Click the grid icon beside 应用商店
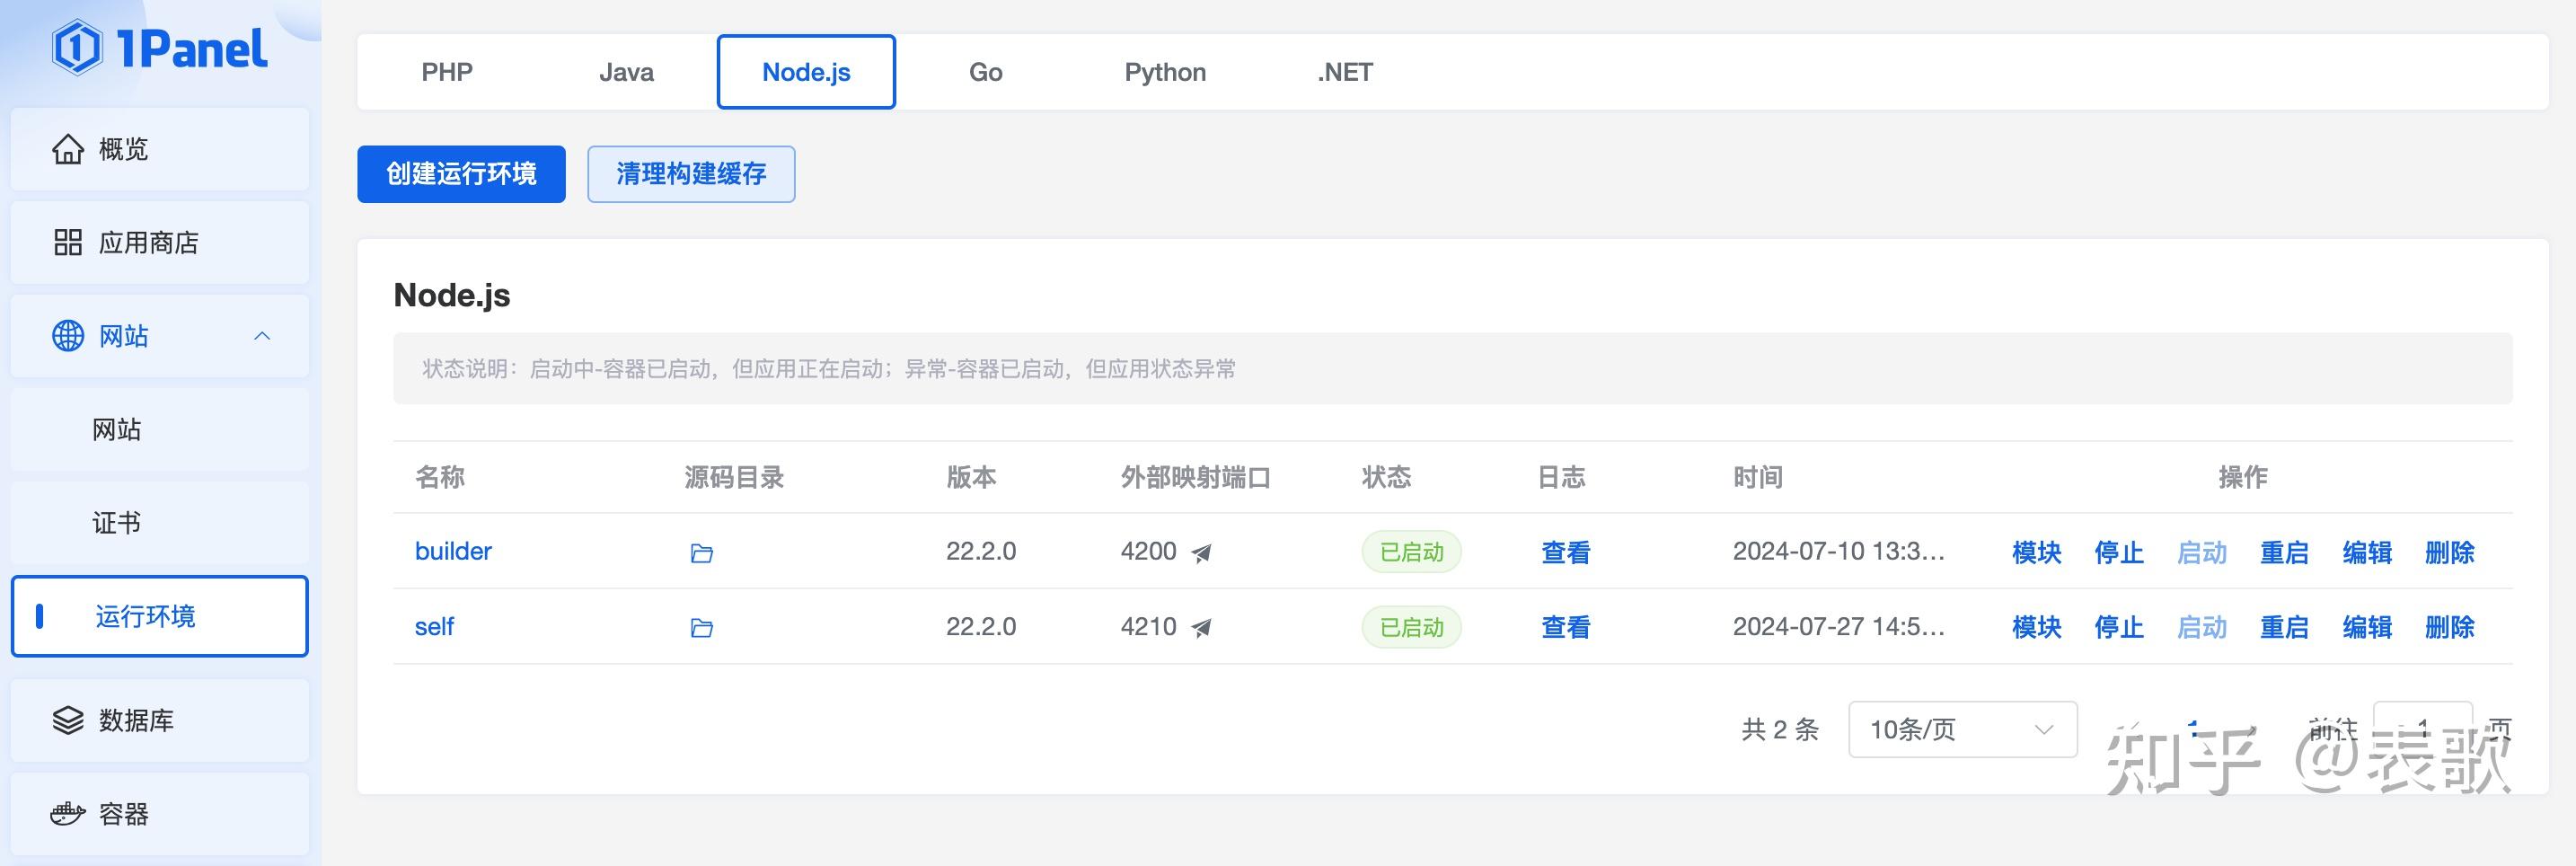The height and width of the screenshot is (866, 2576). (x=68, y=242)
